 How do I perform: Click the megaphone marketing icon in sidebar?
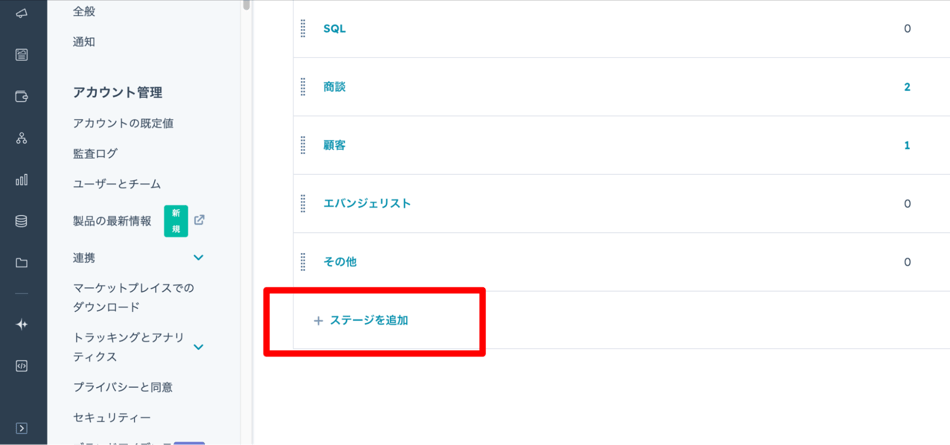point(22,13)
